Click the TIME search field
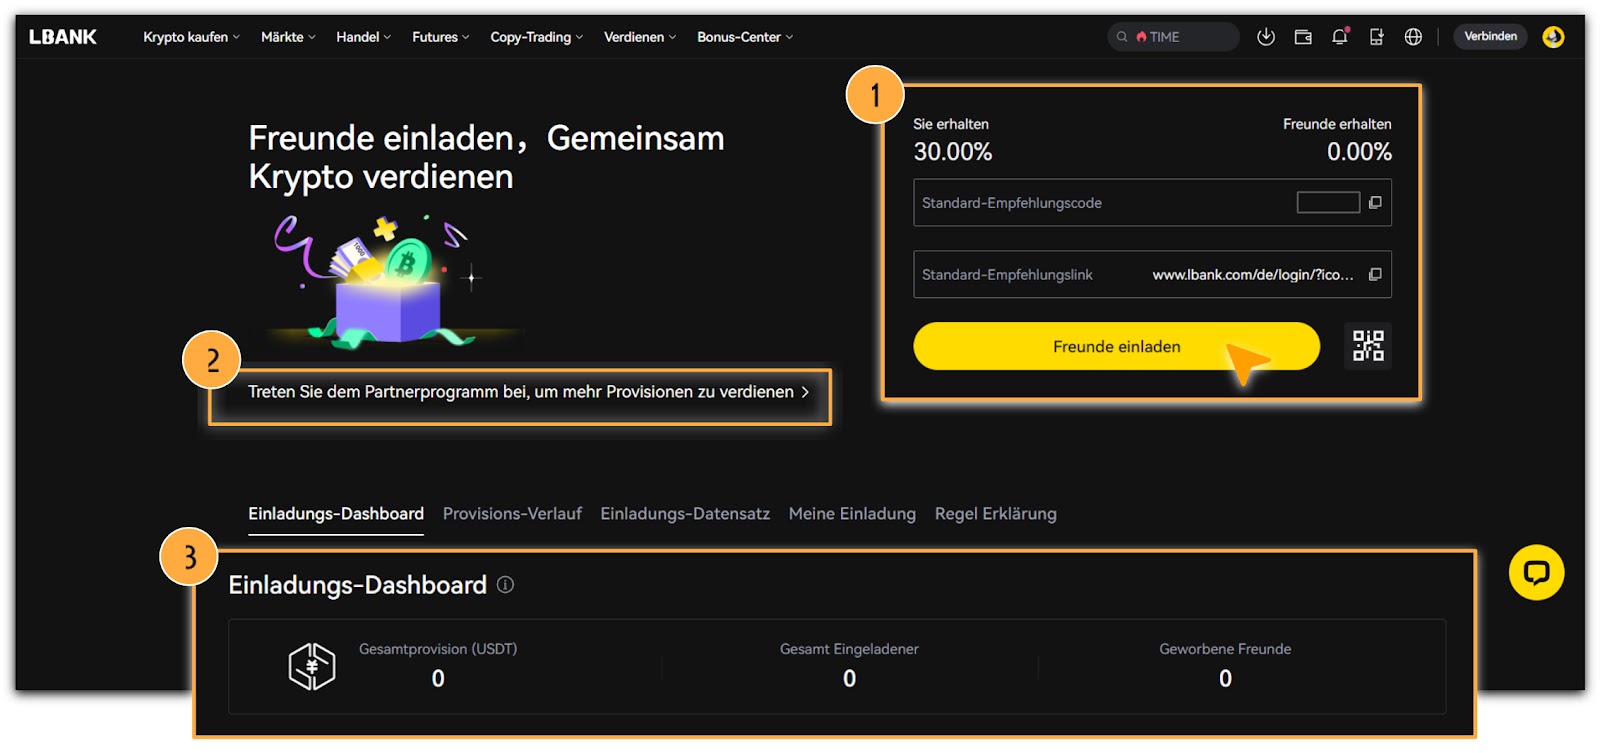 point(1175,37)
